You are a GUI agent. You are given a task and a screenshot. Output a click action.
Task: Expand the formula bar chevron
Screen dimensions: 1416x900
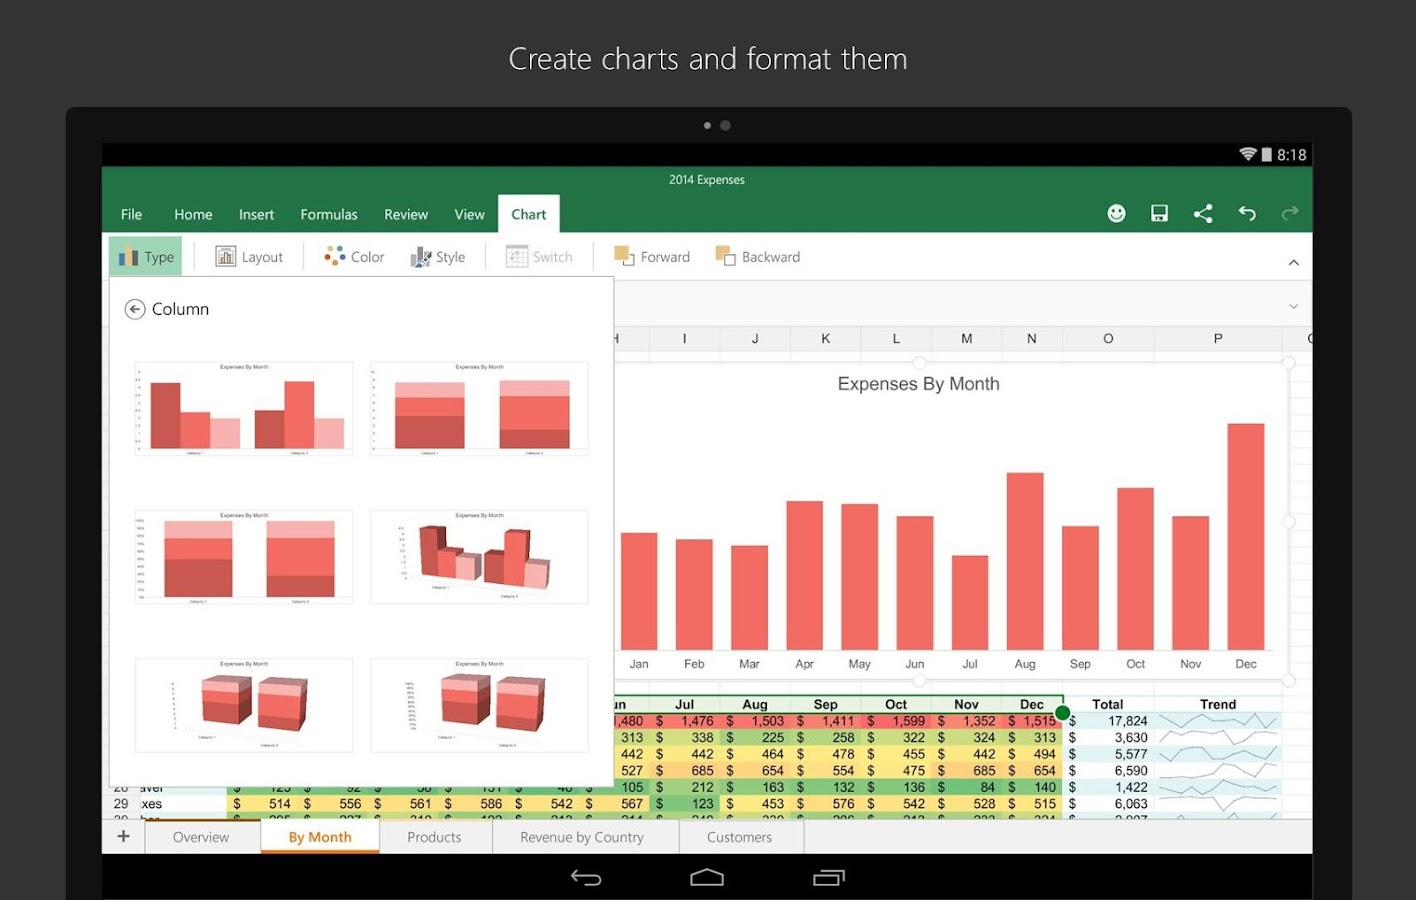[x=1293, y=306]
